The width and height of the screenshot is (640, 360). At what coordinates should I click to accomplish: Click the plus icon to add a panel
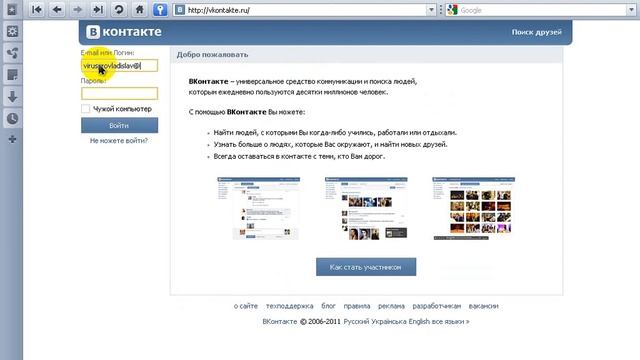pyautogui.click(x=12, y=139)
